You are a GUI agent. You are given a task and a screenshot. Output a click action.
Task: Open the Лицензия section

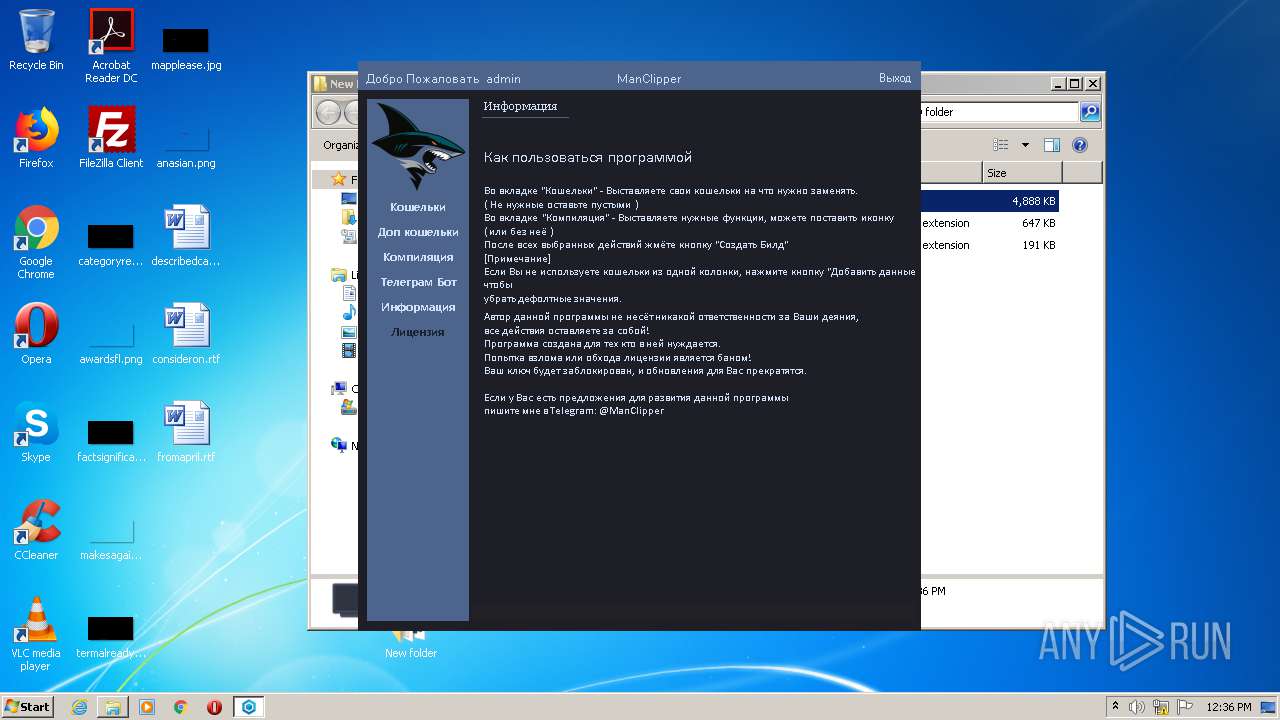pos(418,332)
